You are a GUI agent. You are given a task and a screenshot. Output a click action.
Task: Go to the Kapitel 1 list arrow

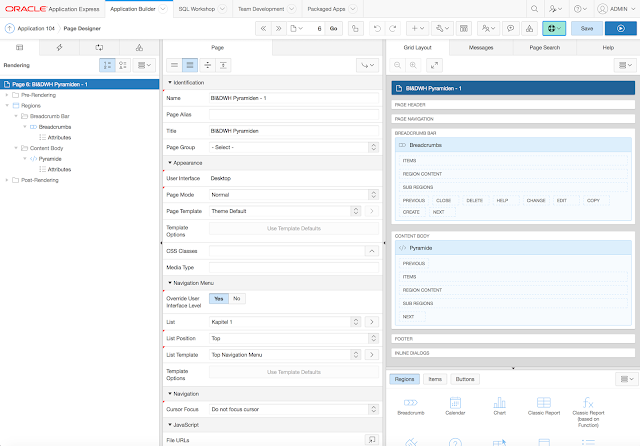(x=371, y=322)
